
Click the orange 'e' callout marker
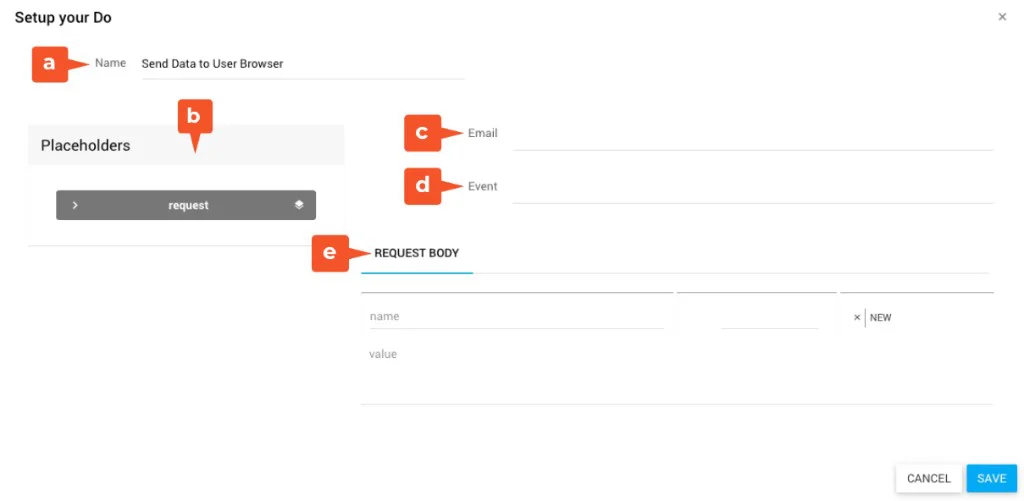[x=330, y=253]
